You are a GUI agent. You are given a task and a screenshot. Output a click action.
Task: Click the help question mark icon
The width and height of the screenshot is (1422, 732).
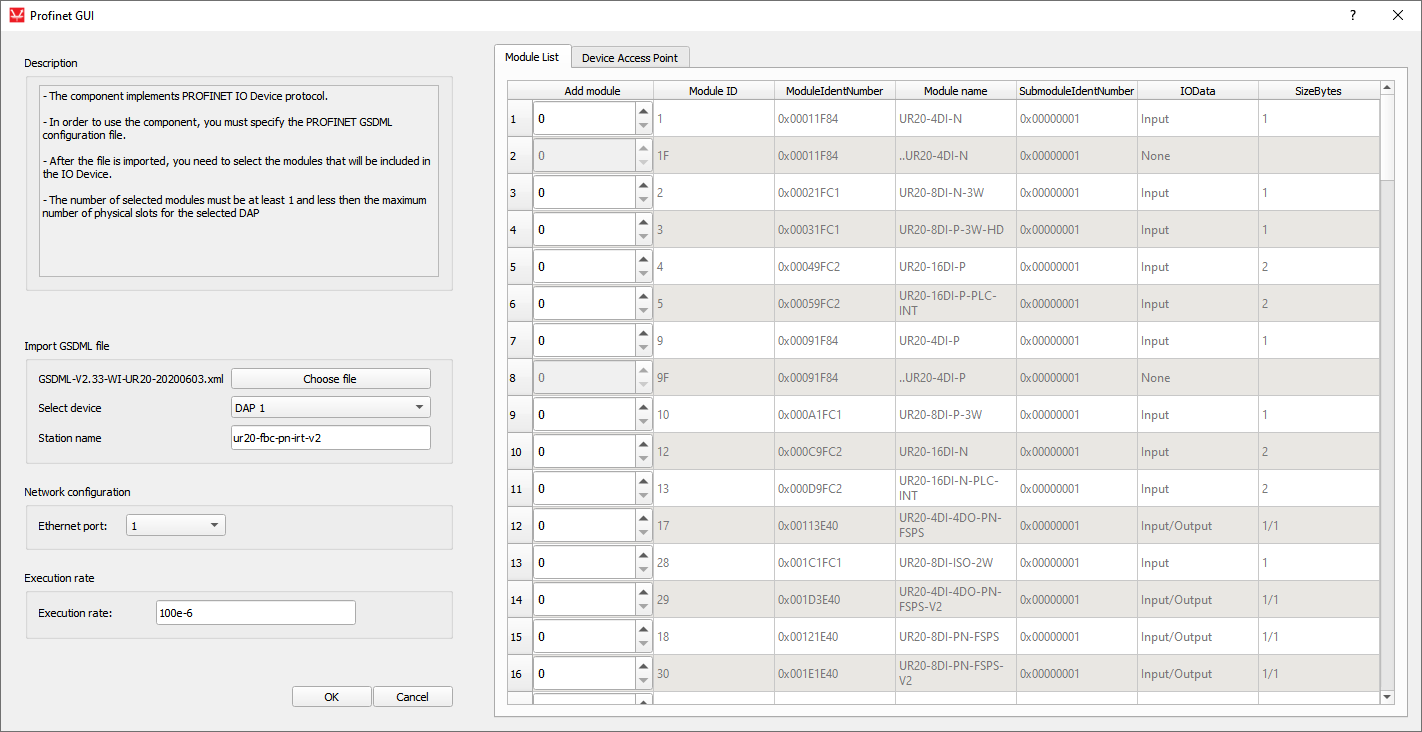1352,15
